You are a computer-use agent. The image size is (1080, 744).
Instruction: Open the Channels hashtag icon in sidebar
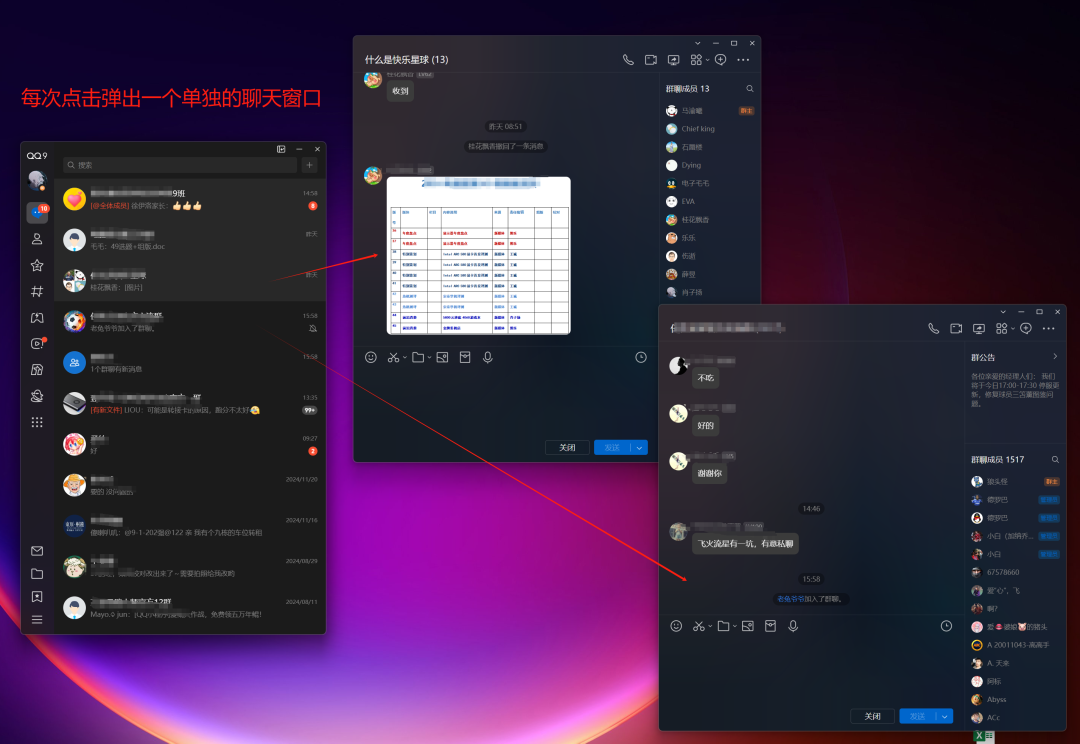(37, 291)
